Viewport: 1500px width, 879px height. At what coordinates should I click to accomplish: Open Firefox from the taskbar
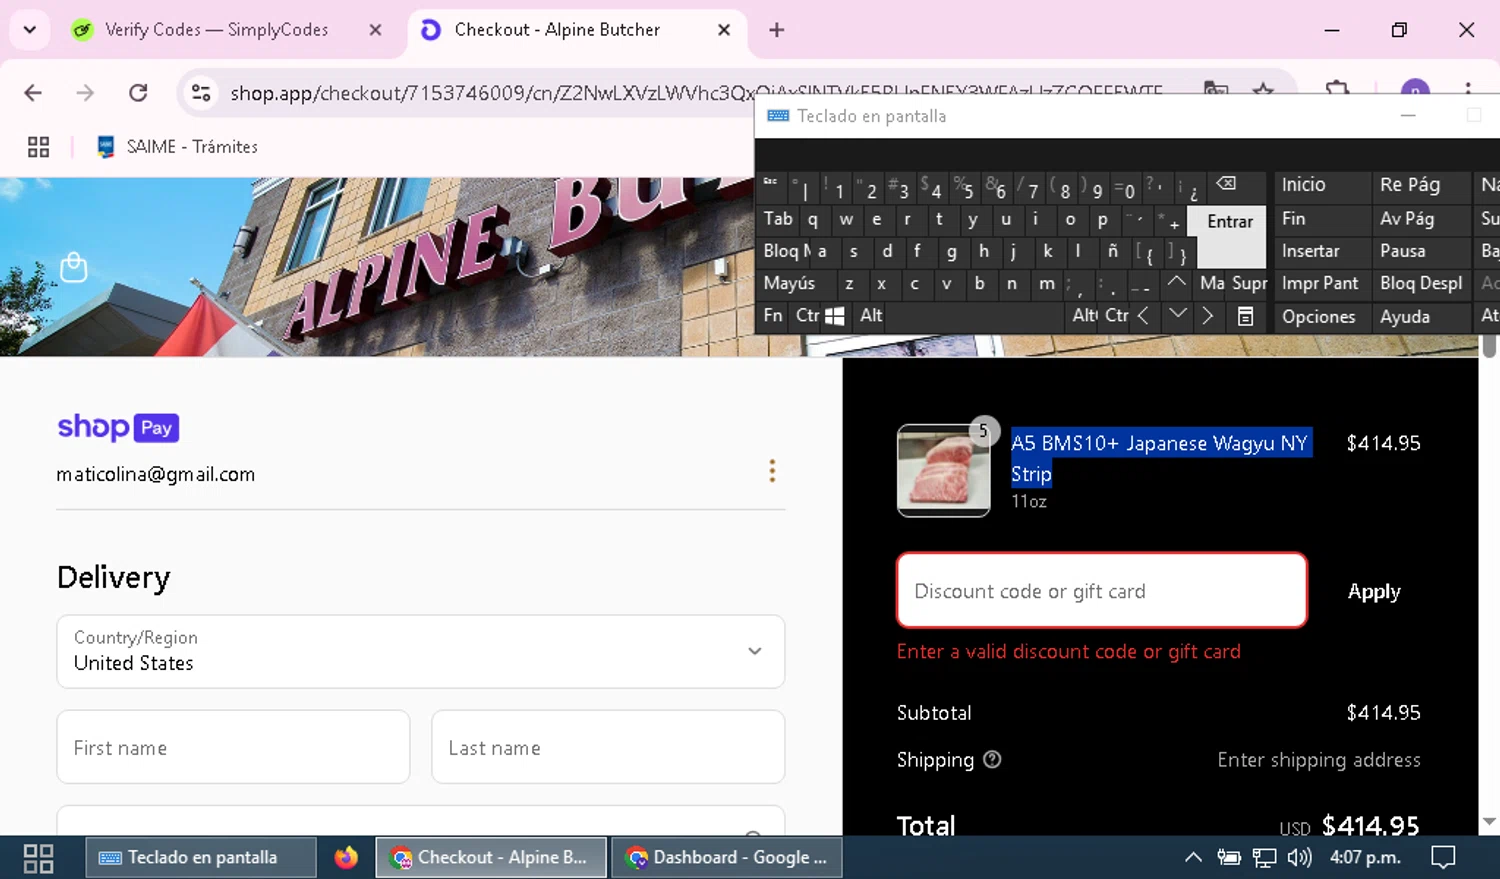tap(346, 858)
